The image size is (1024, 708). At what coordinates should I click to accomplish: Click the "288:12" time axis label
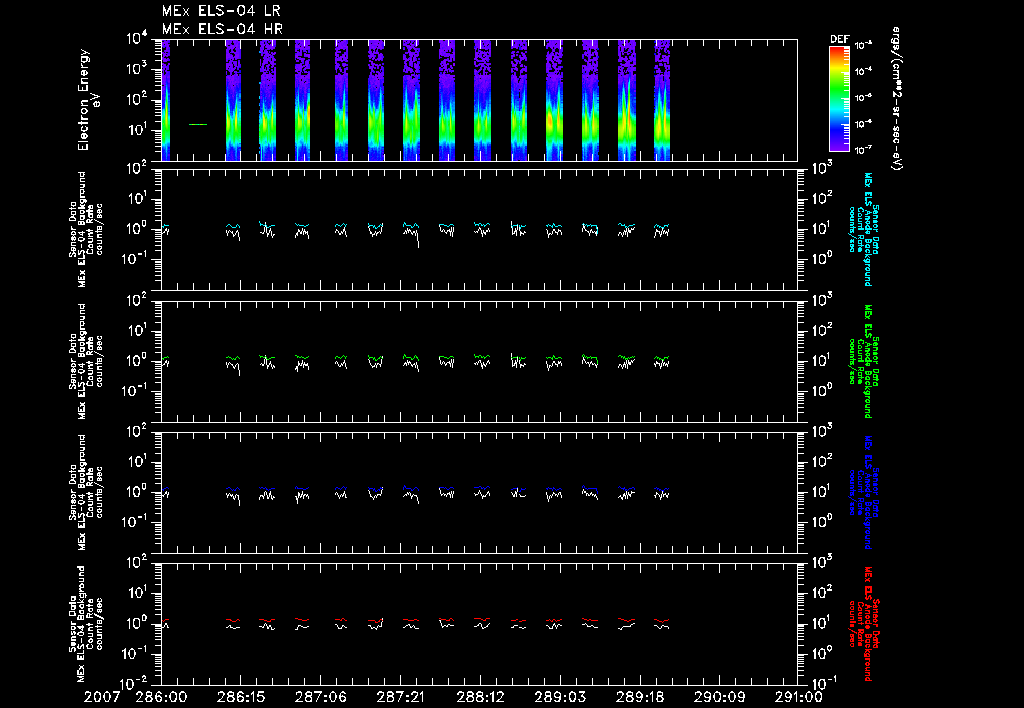(479, 698)
